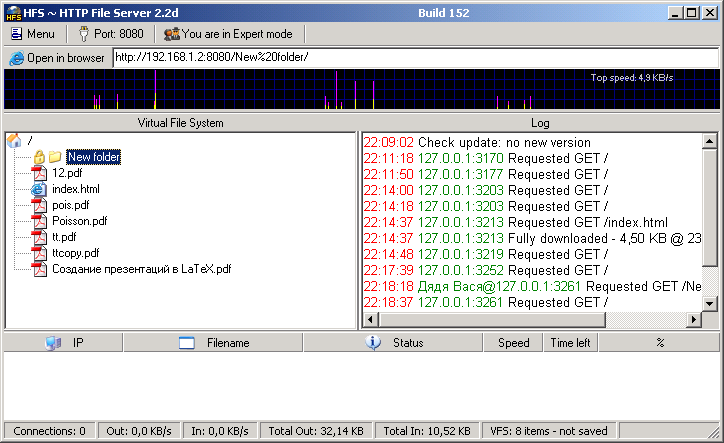Click the PDF icon of pois.pdf
The width and height of the screenshot is (724, 443).
coord(39,205)
